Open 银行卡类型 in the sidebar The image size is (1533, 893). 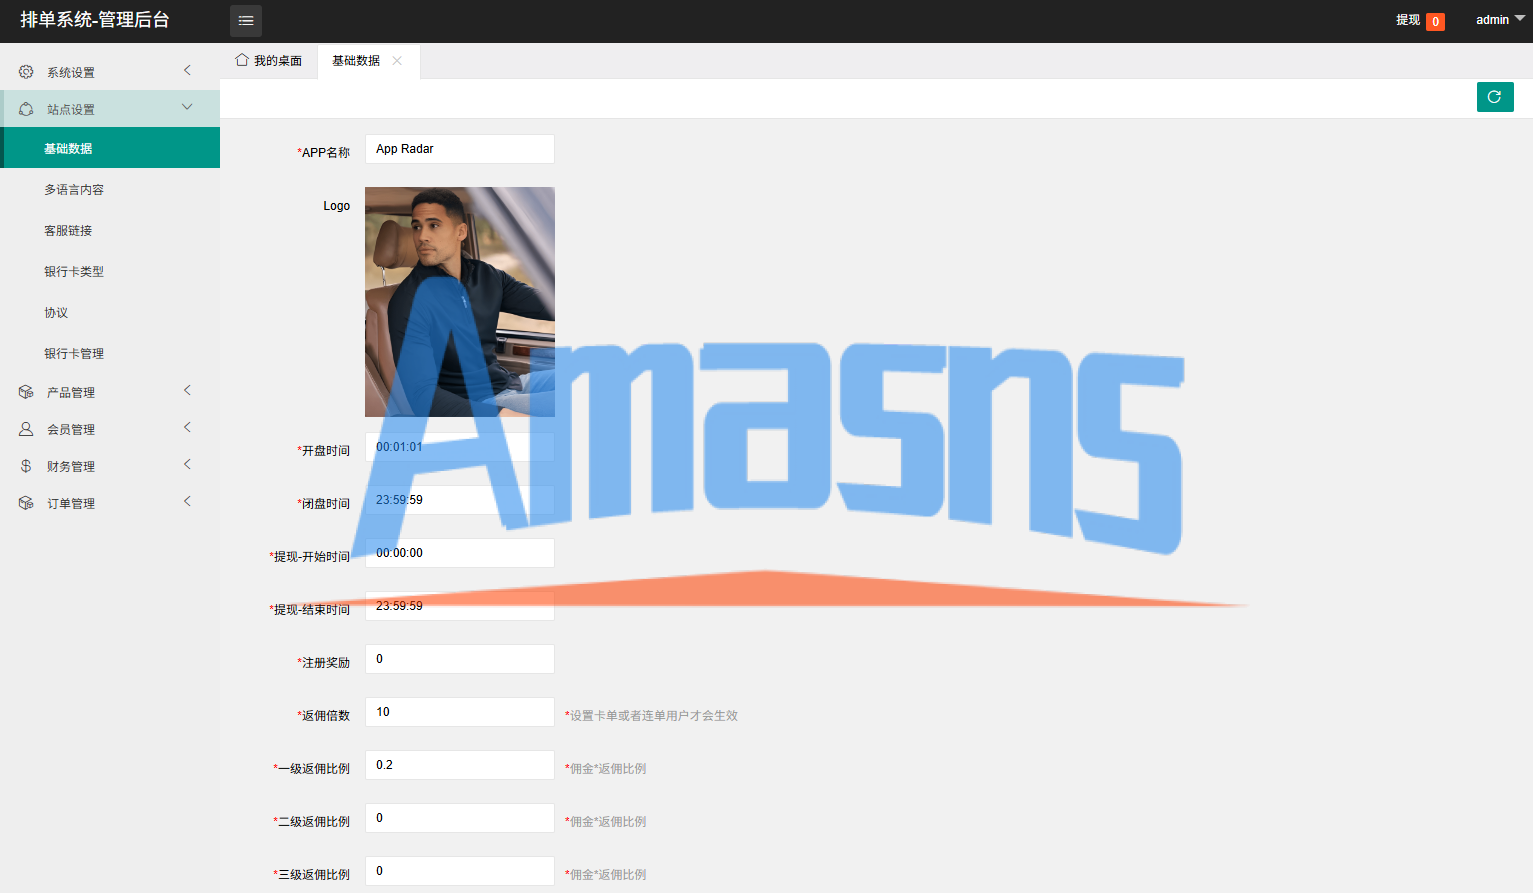point(110,271)
